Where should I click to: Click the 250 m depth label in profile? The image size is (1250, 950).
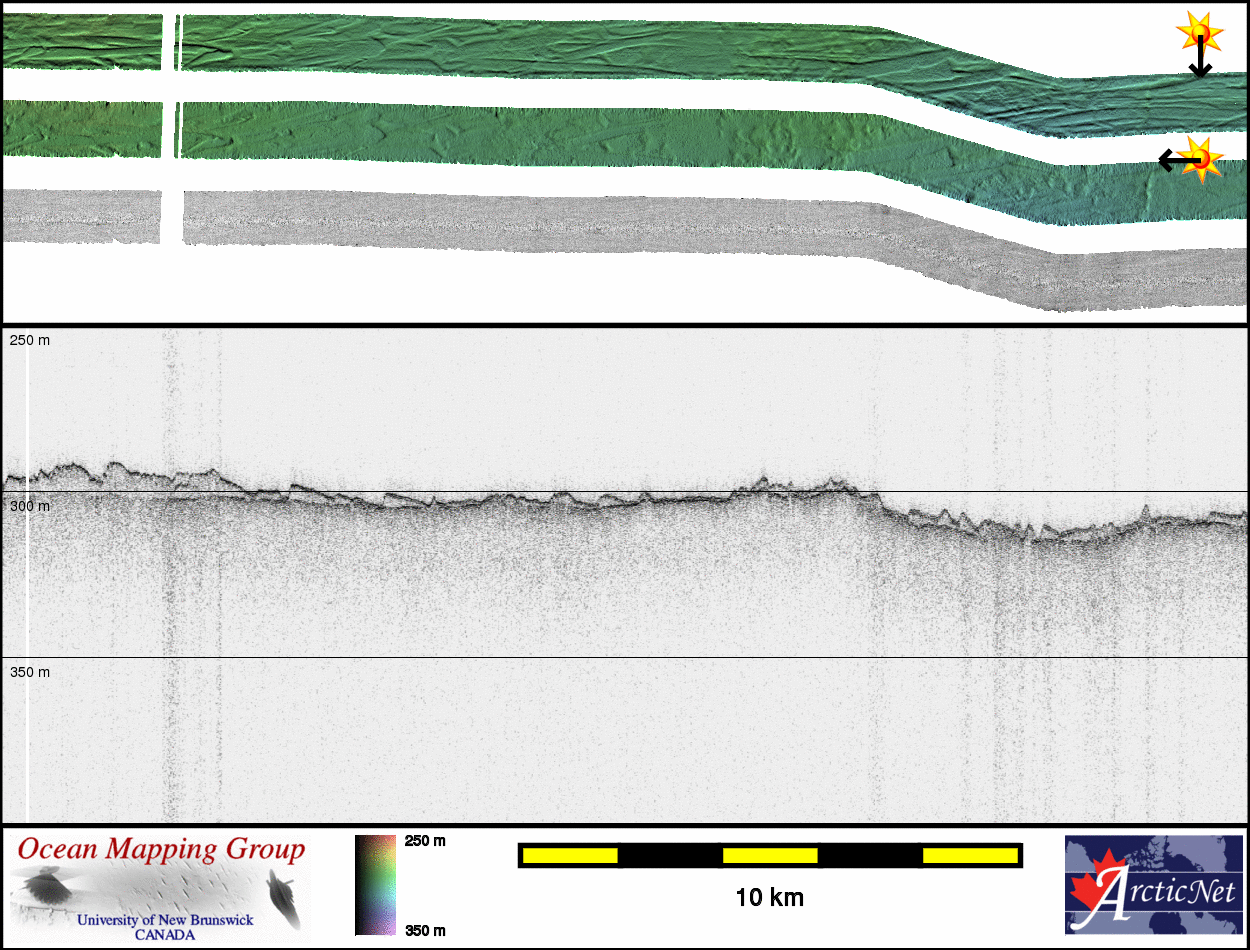[x=30, y=341]
